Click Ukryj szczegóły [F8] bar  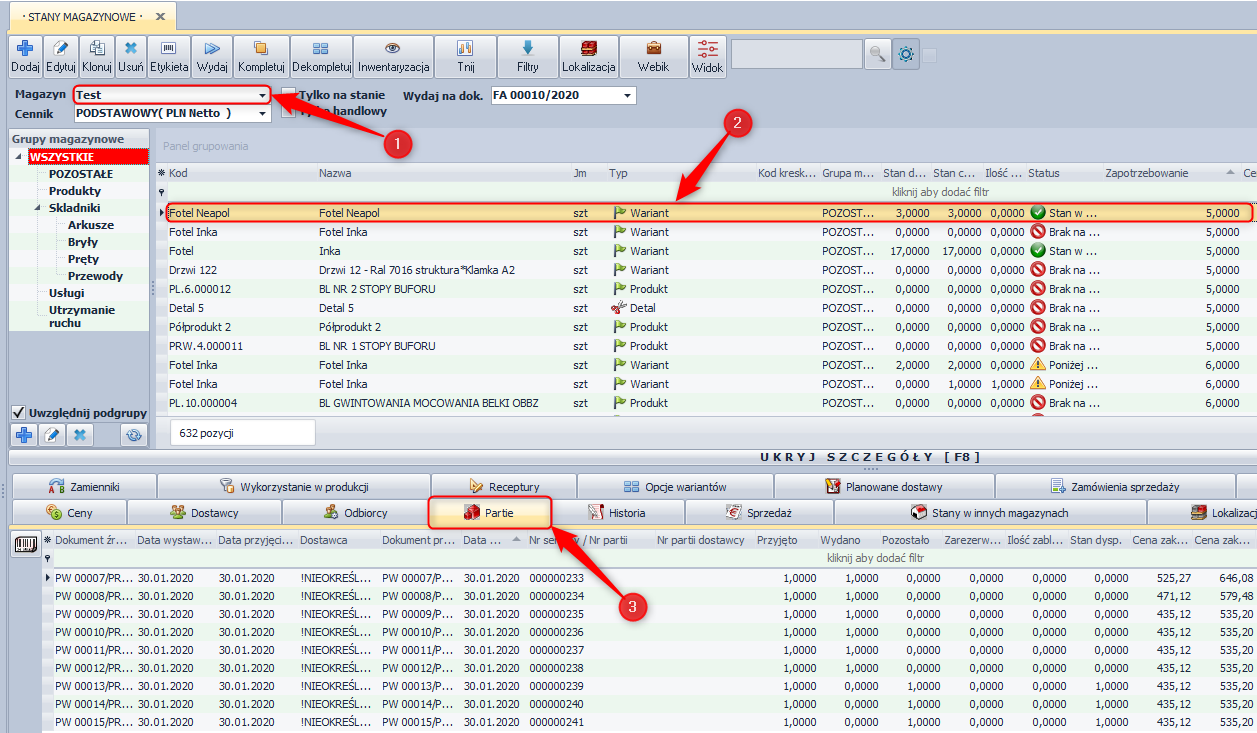pyautogui.click(x=869, y=457)
